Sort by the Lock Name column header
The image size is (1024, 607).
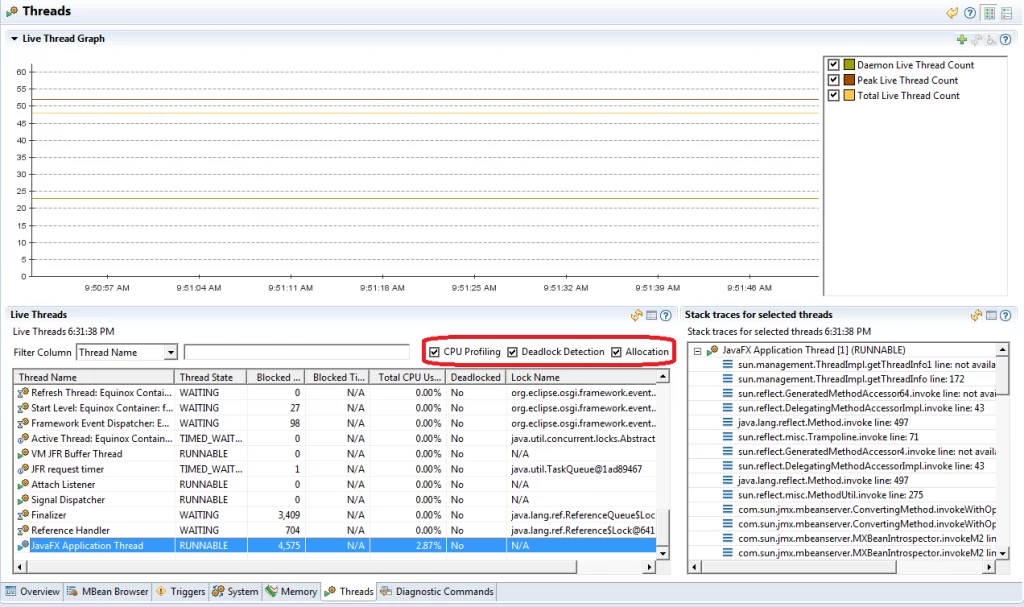(581, 377)
